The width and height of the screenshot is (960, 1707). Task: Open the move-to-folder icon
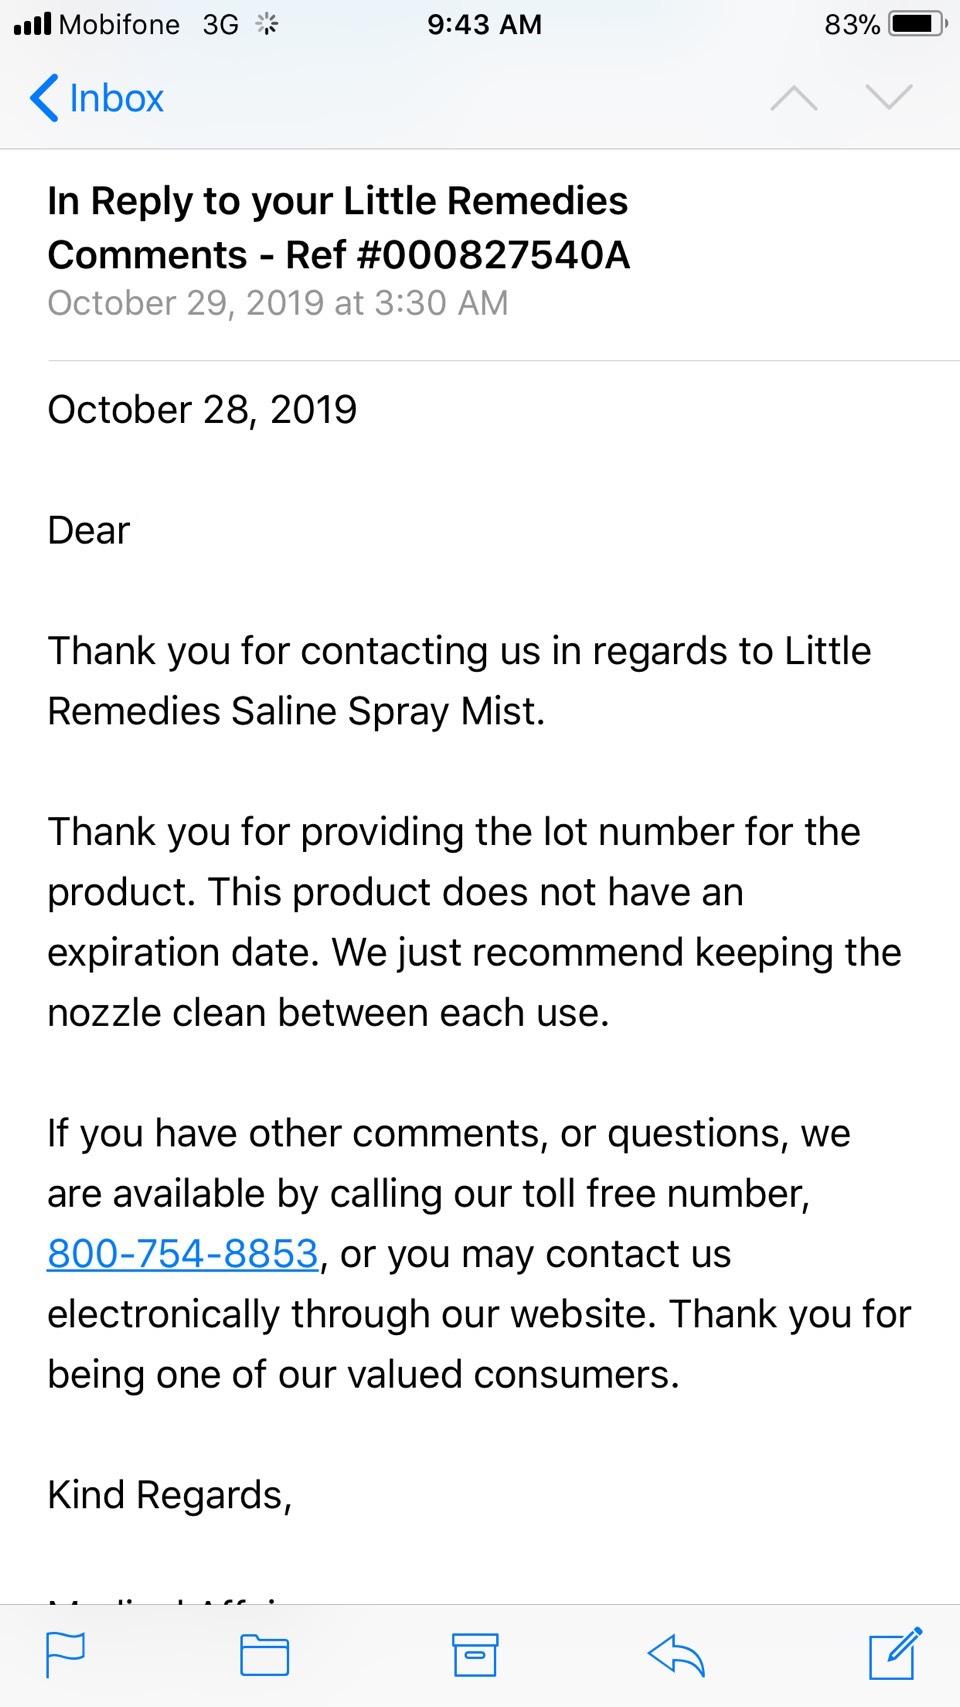point(265,1655)
